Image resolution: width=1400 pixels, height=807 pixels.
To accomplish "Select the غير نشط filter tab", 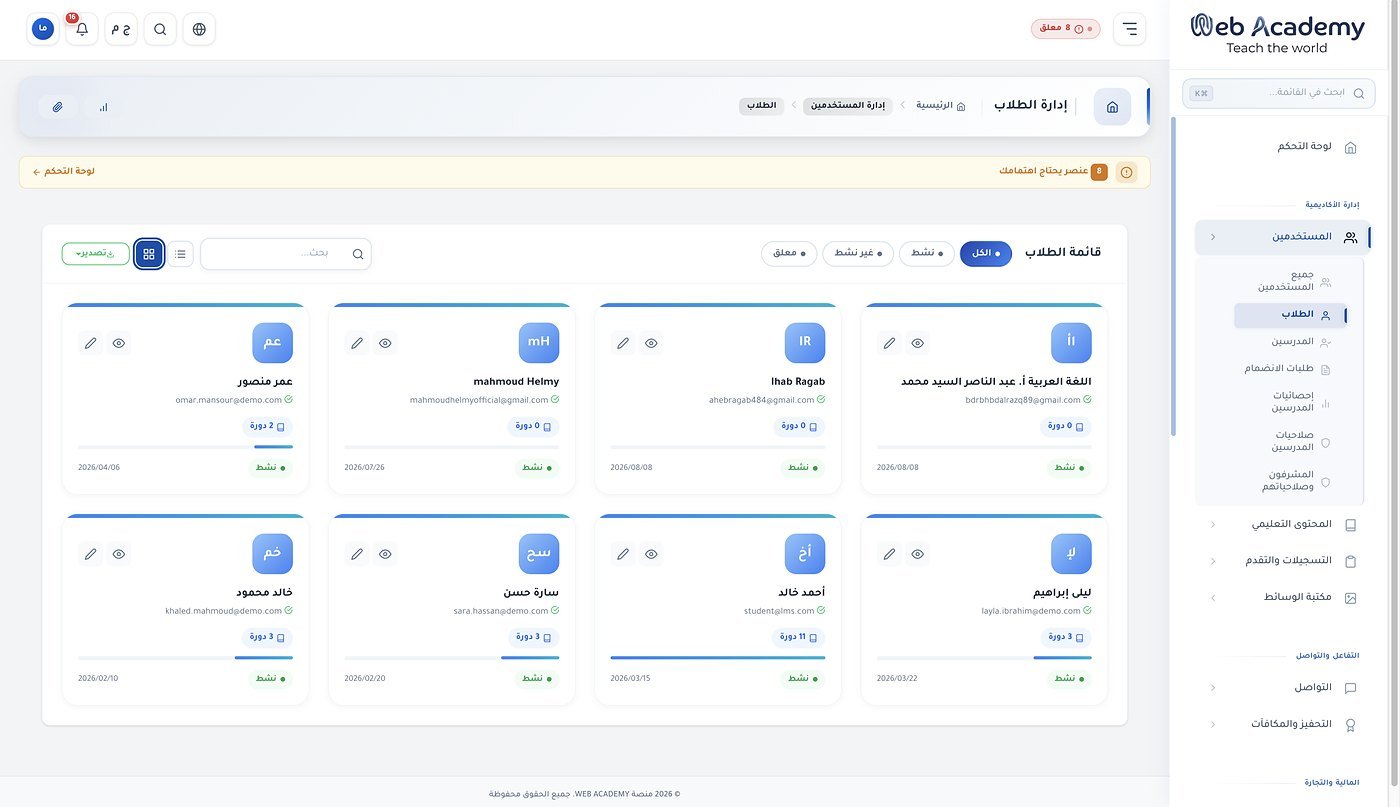I will pyautogui.click(x=858, y=254).
